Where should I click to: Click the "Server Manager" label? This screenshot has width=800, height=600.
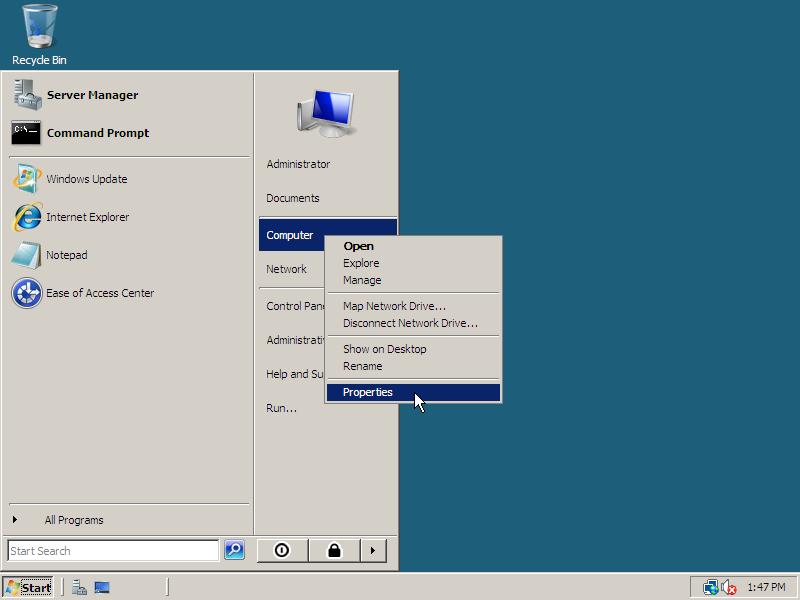coord(92,95)
